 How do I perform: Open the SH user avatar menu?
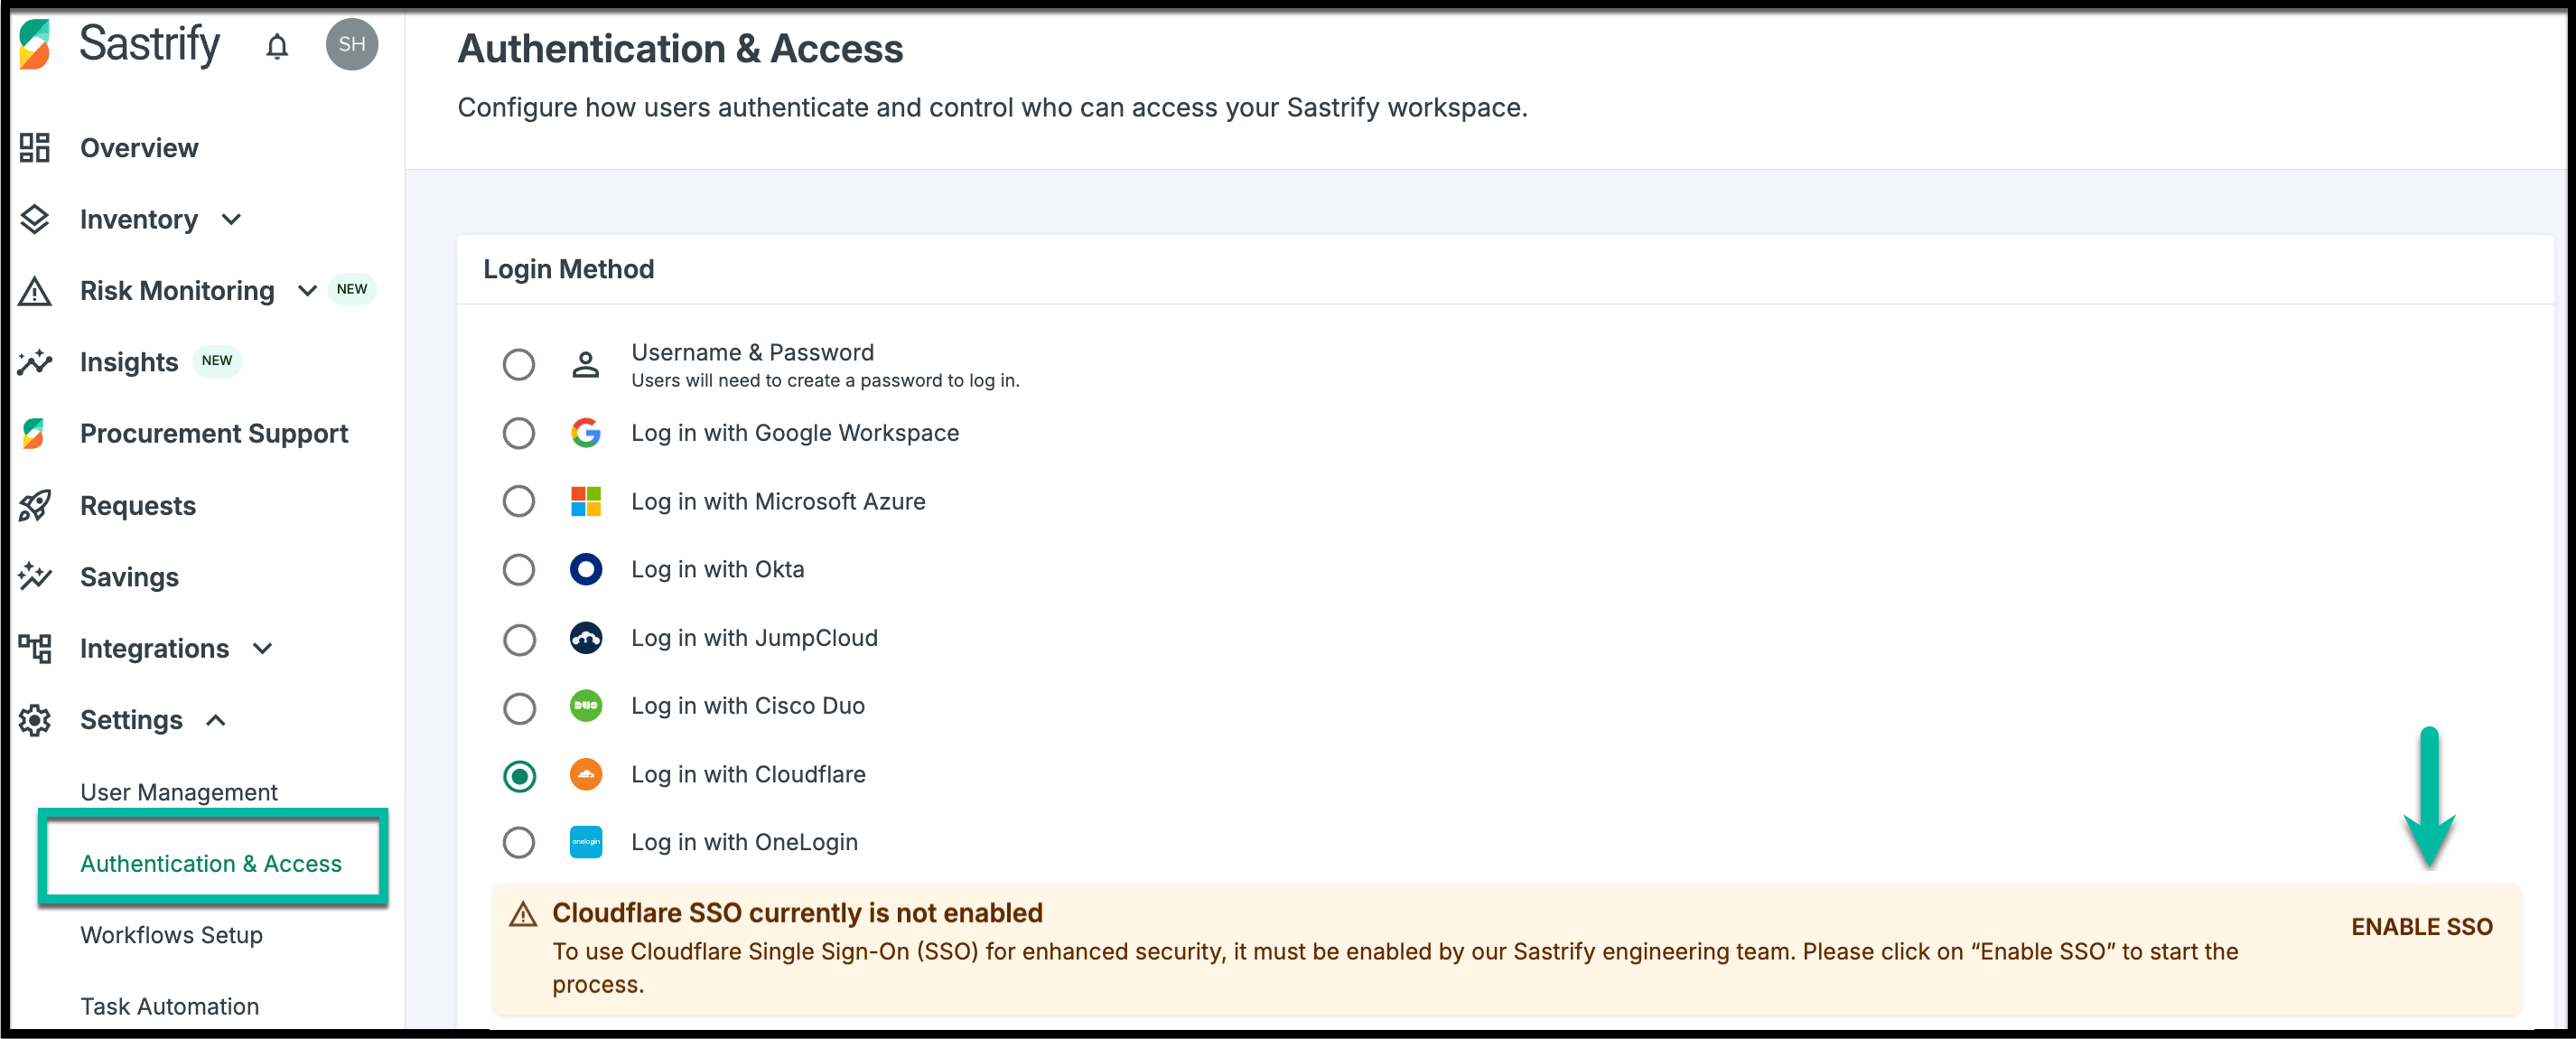tap(351, 45)
